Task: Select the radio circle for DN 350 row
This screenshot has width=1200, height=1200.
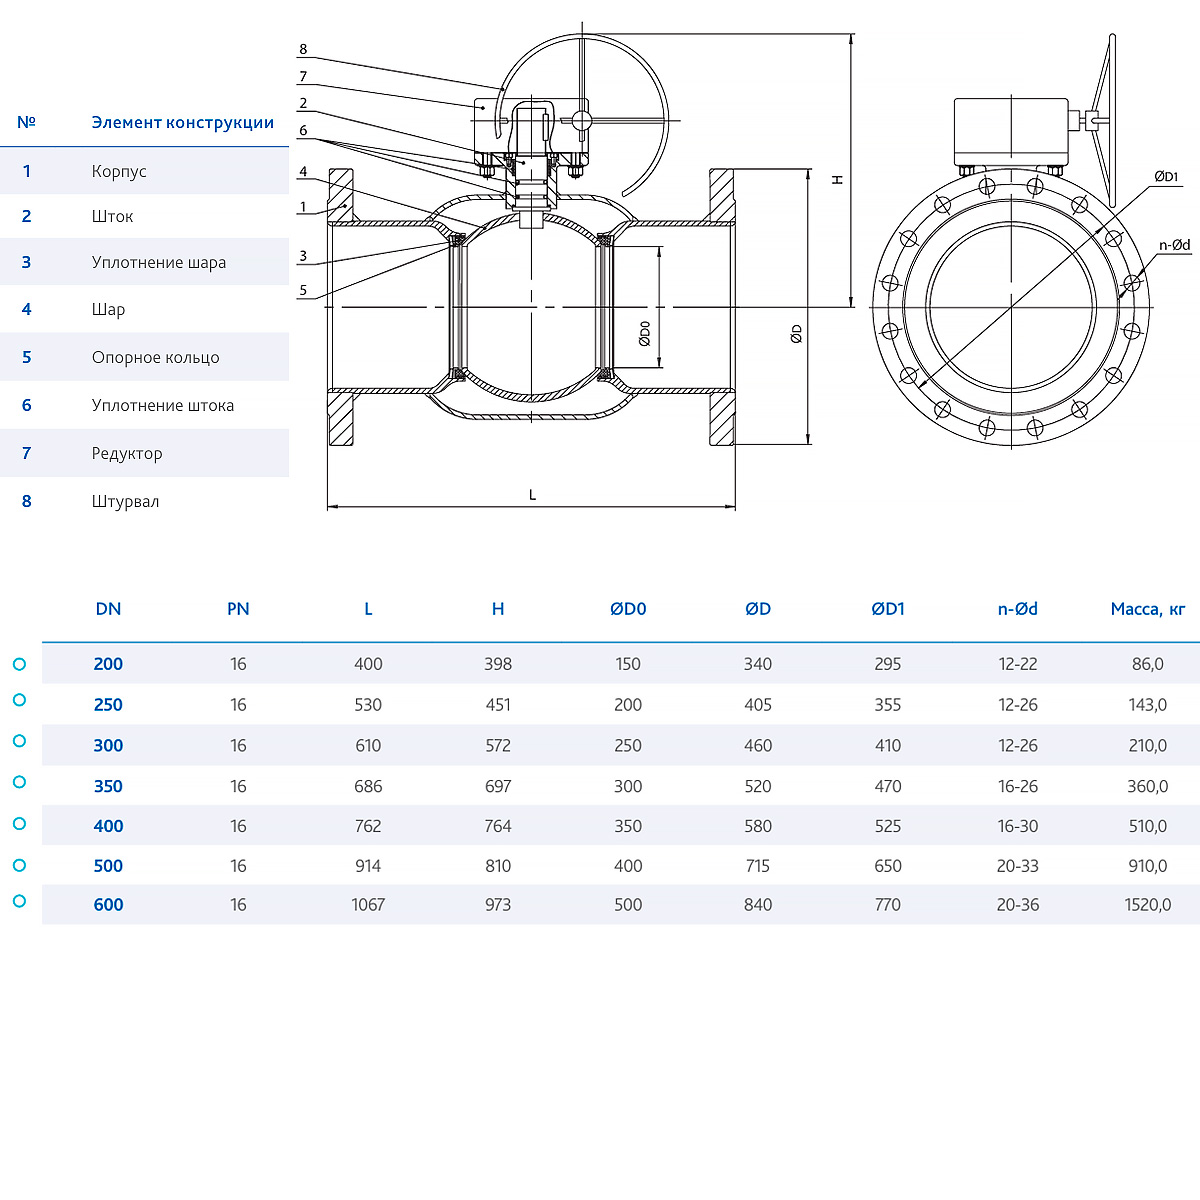Action: point(19,782)
